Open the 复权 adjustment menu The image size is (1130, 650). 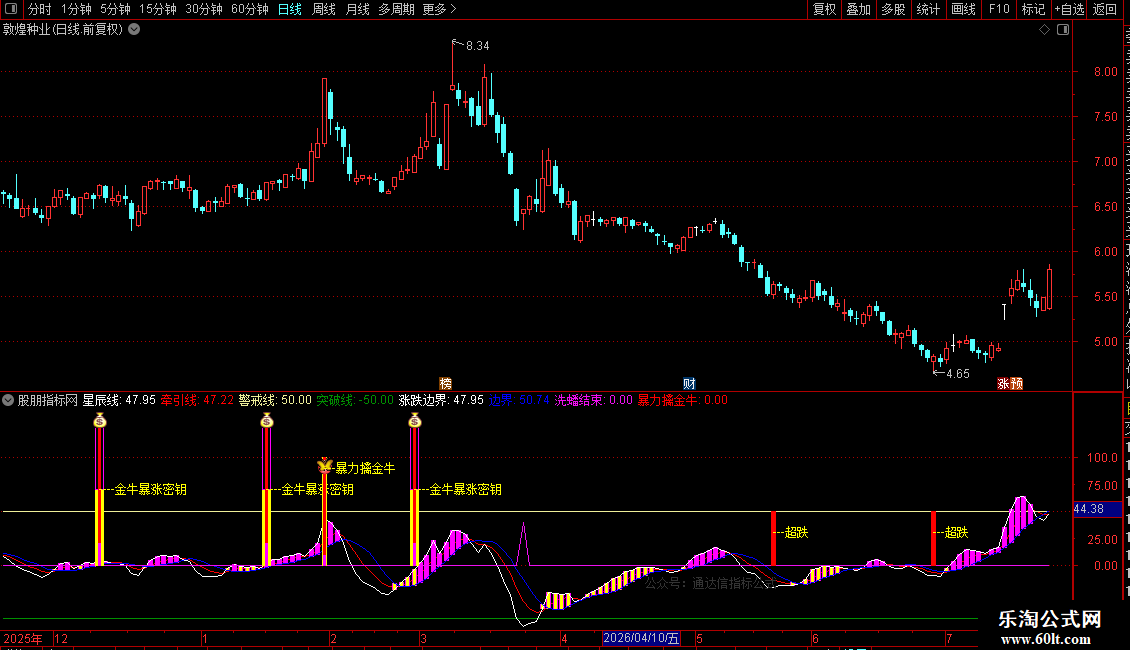point(824,9)
